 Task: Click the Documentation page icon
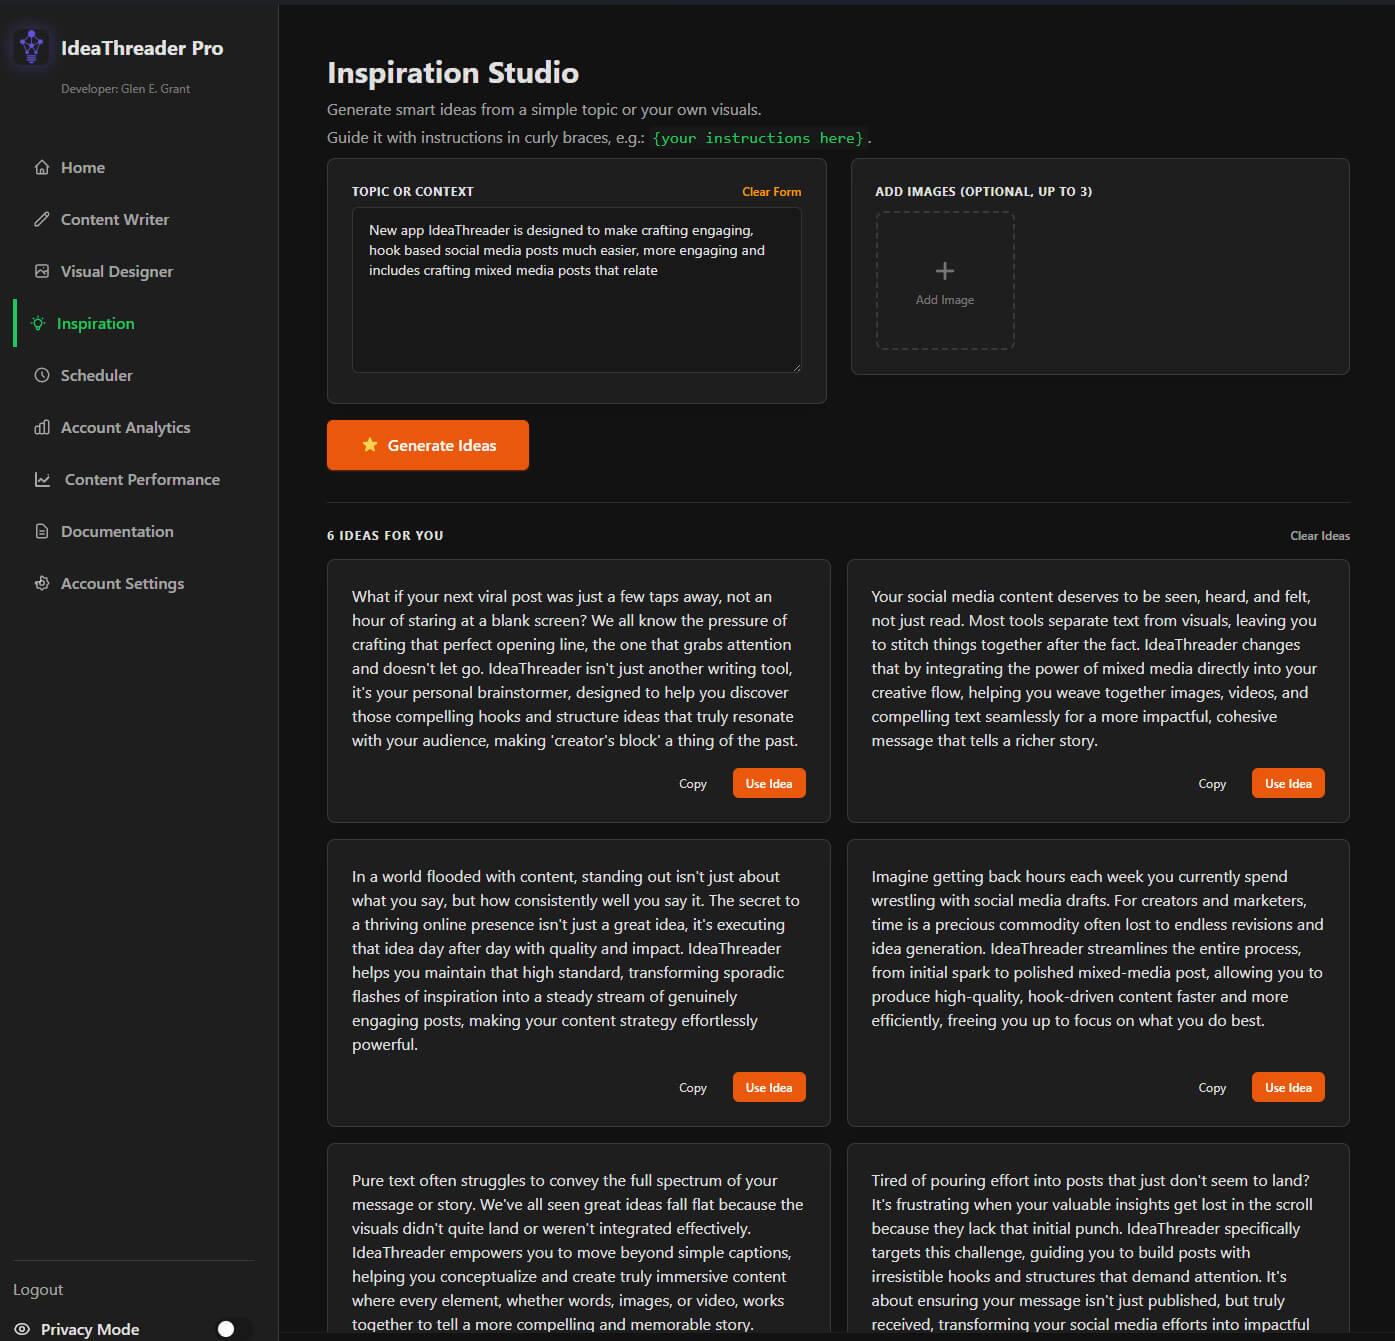pos(40,531)
